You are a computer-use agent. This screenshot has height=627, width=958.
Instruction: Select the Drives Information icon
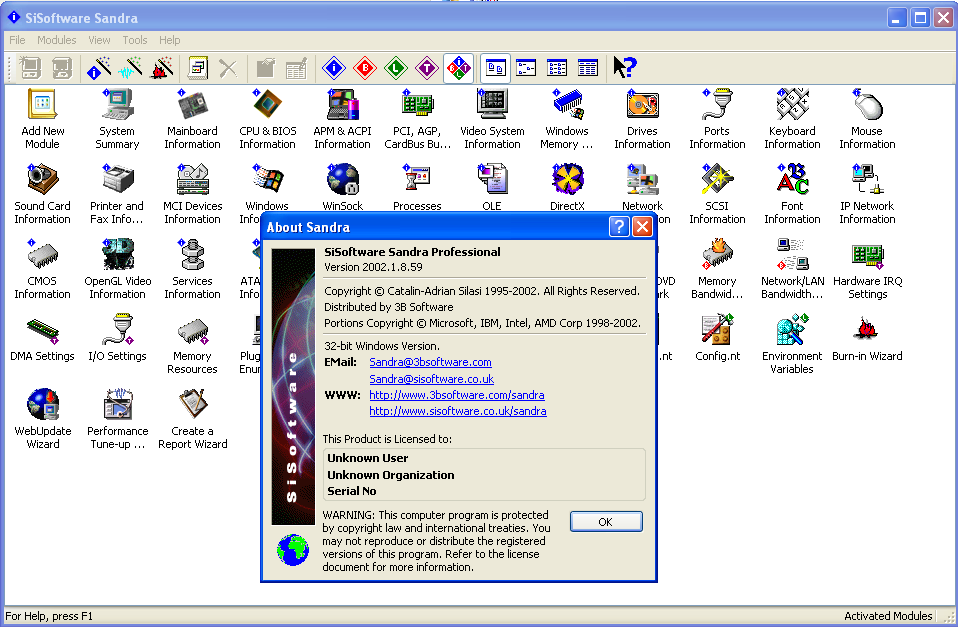642,105
